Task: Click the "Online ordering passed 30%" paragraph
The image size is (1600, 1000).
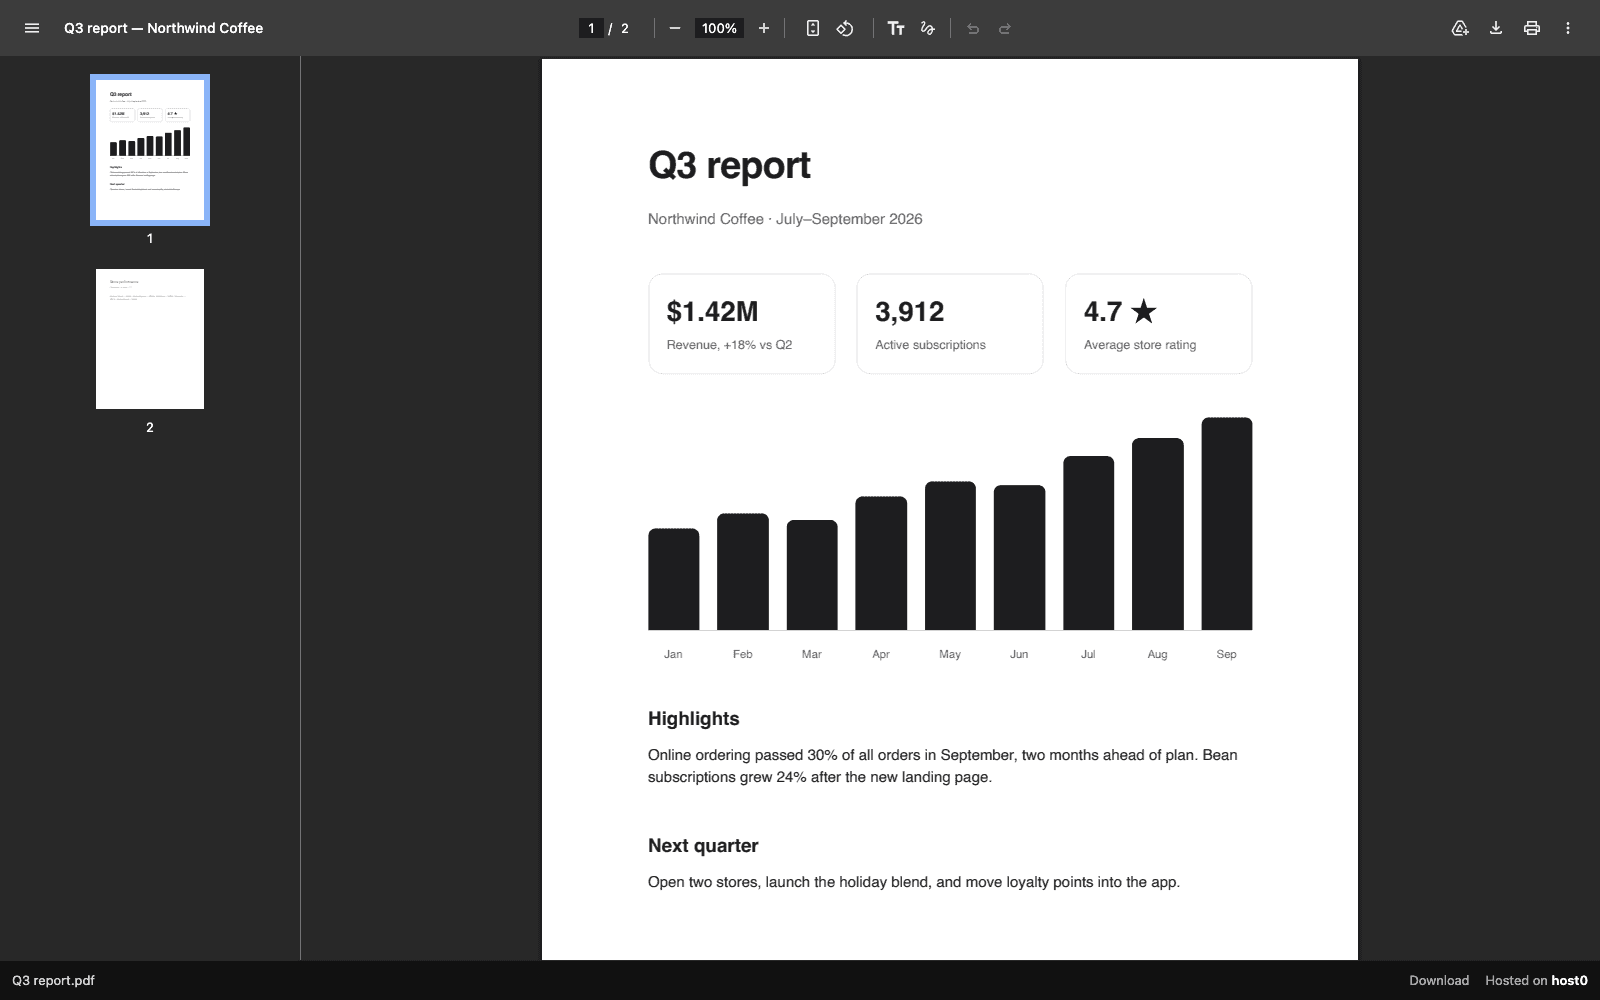Action: [x=943, y=766]
